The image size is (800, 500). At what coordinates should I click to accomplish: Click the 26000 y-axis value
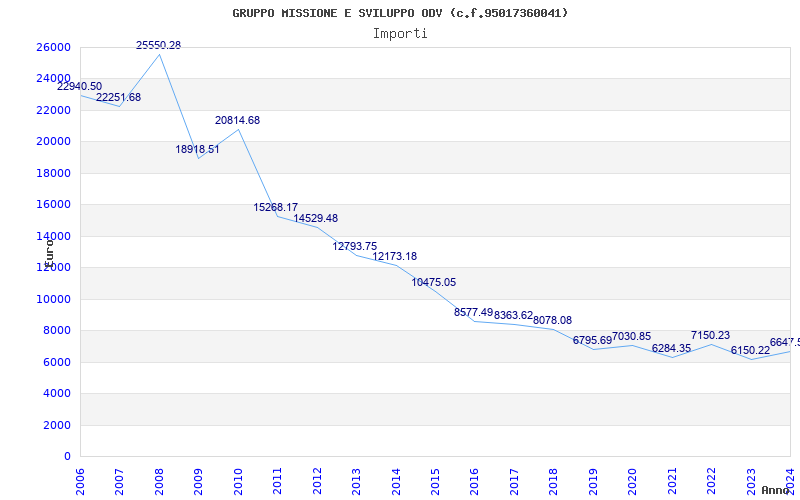point(53,47)
